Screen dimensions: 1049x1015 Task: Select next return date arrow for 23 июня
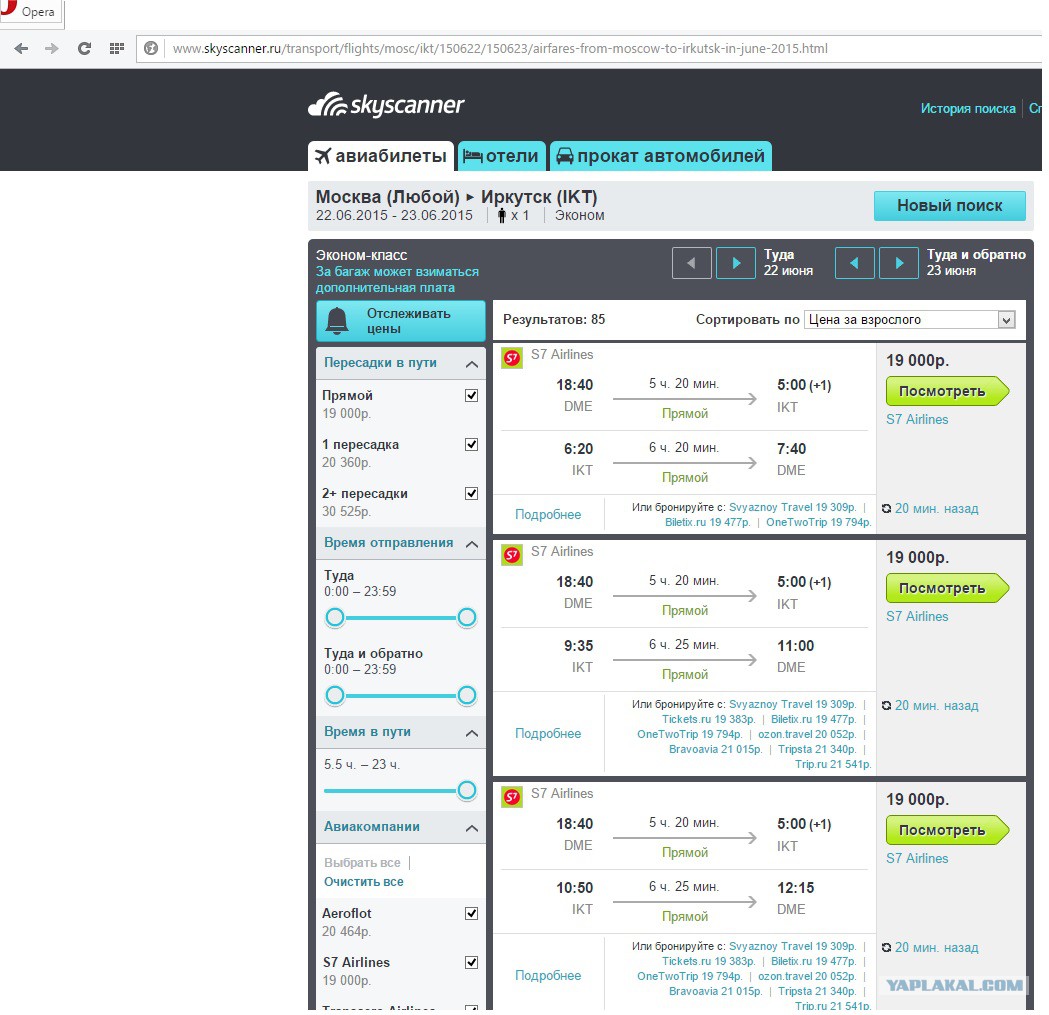coord(899,263)
